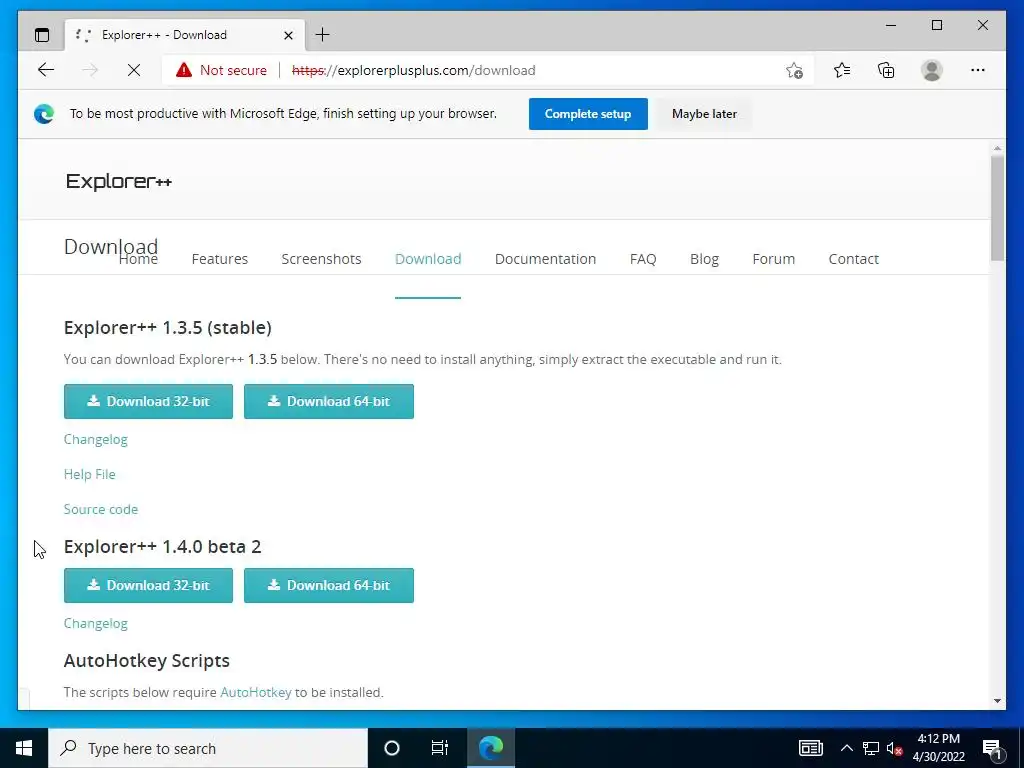The height and width of the screenshot is (768, 1024).
Task: Click the Explorer++ 1.4.0 beta 2 heading
Action: click(x=163, y=547)
